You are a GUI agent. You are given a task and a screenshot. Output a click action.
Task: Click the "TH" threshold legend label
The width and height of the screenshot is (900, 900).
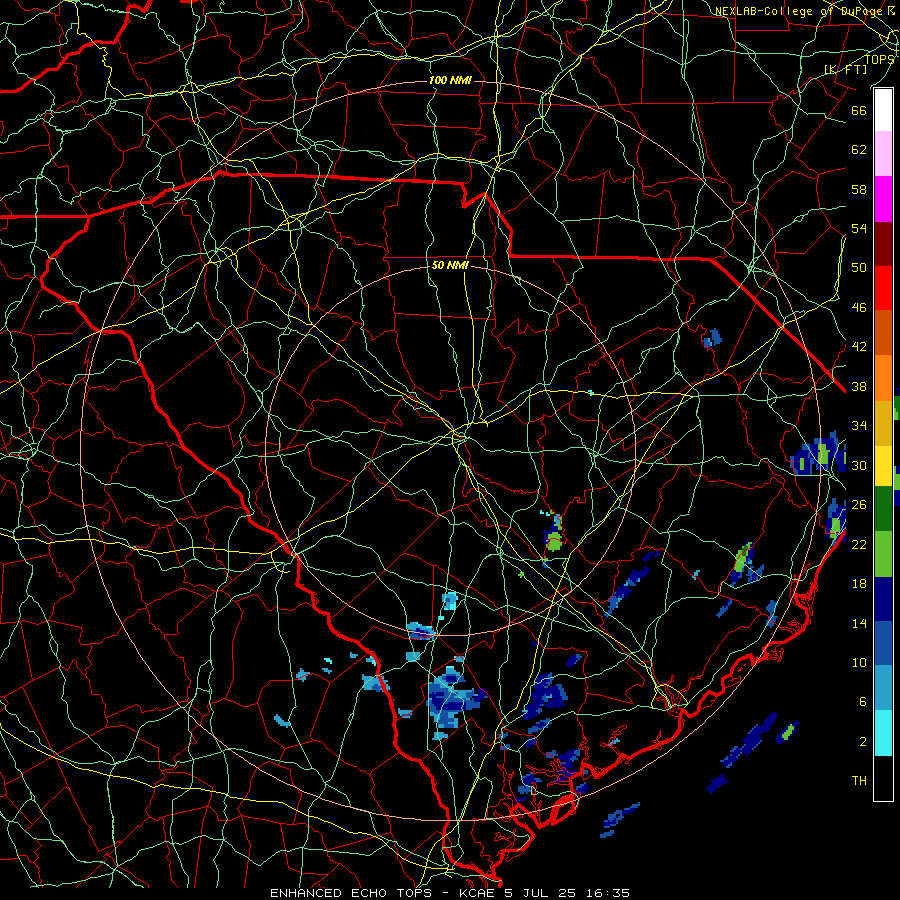(x=859, y=781)
